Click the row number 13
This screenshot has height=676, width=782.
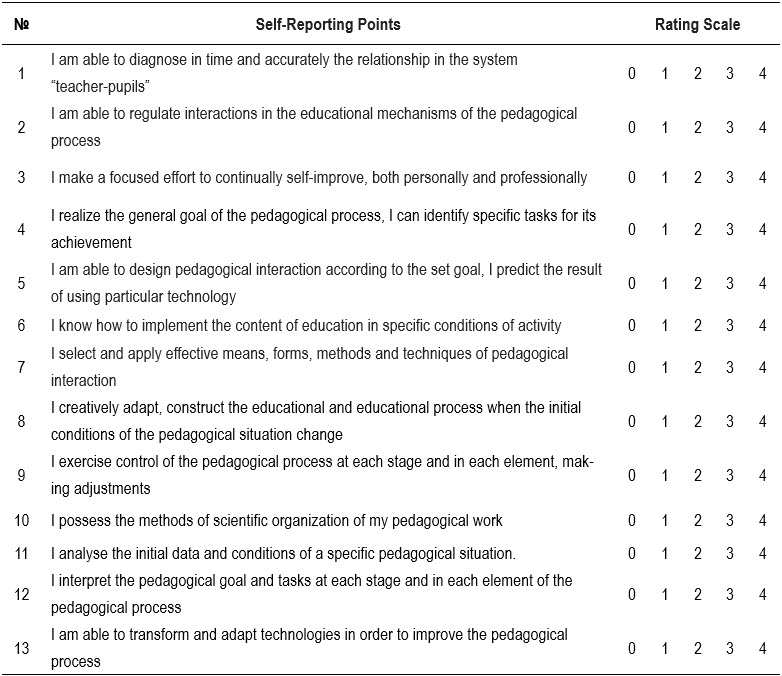pyautogui.click(x=22, y=648)
